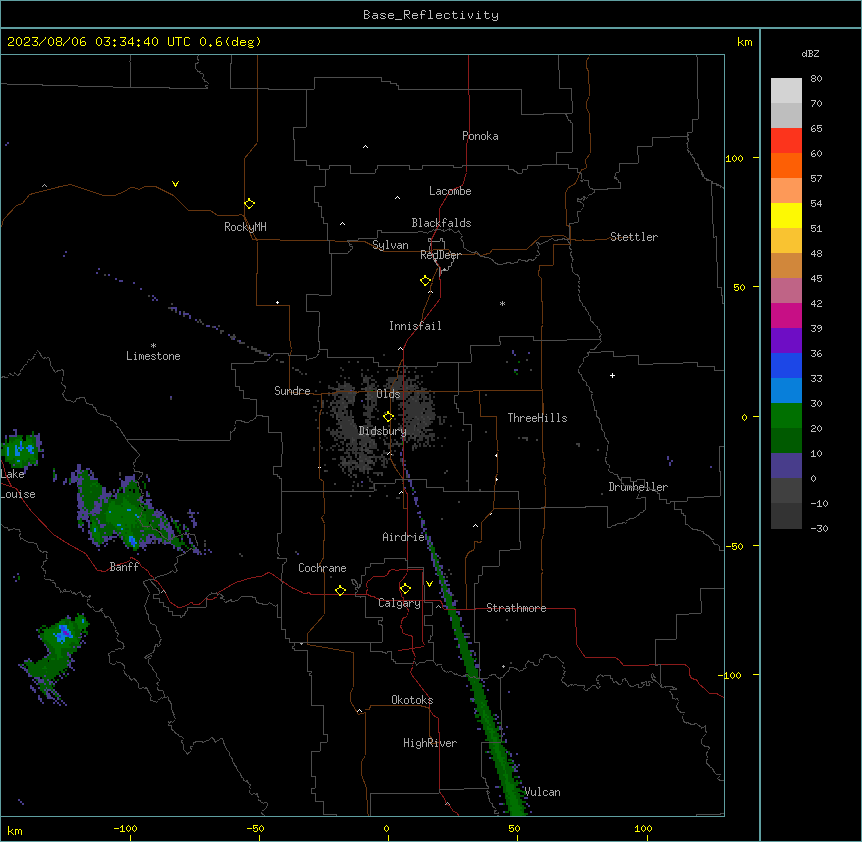The height and width of the screenshot is (842, 862).
Task: Click the Strathmore label
Action: click(516, 608)
